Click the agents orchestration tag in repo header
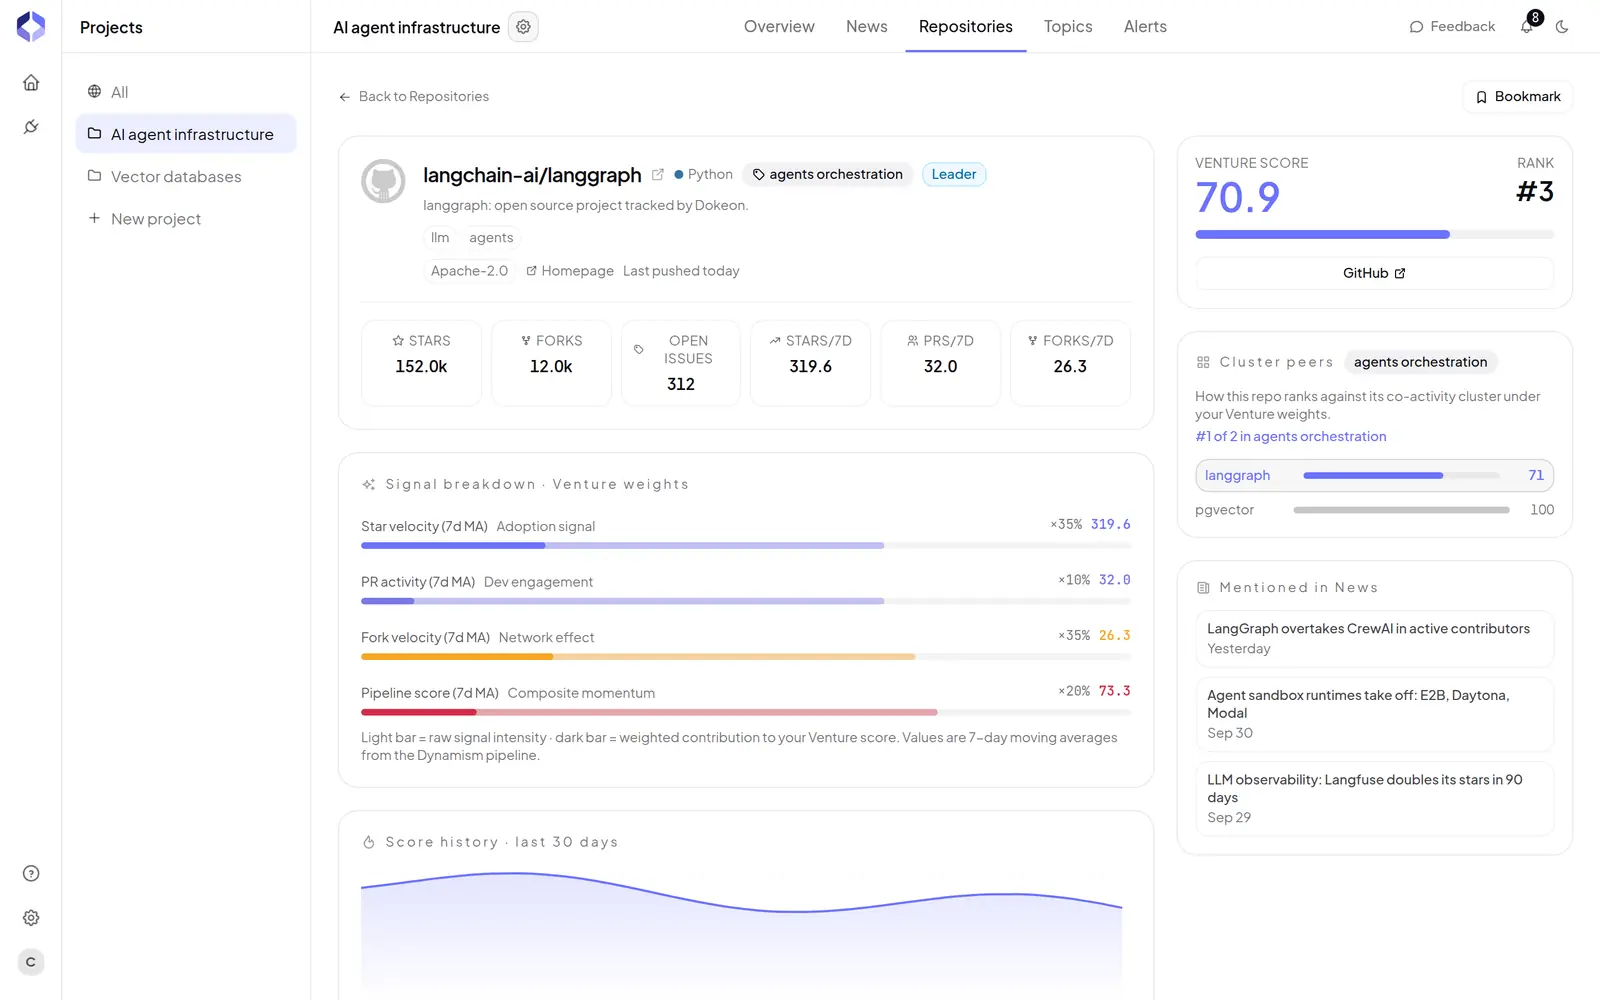1600x1000 pixels. (828, 174)
